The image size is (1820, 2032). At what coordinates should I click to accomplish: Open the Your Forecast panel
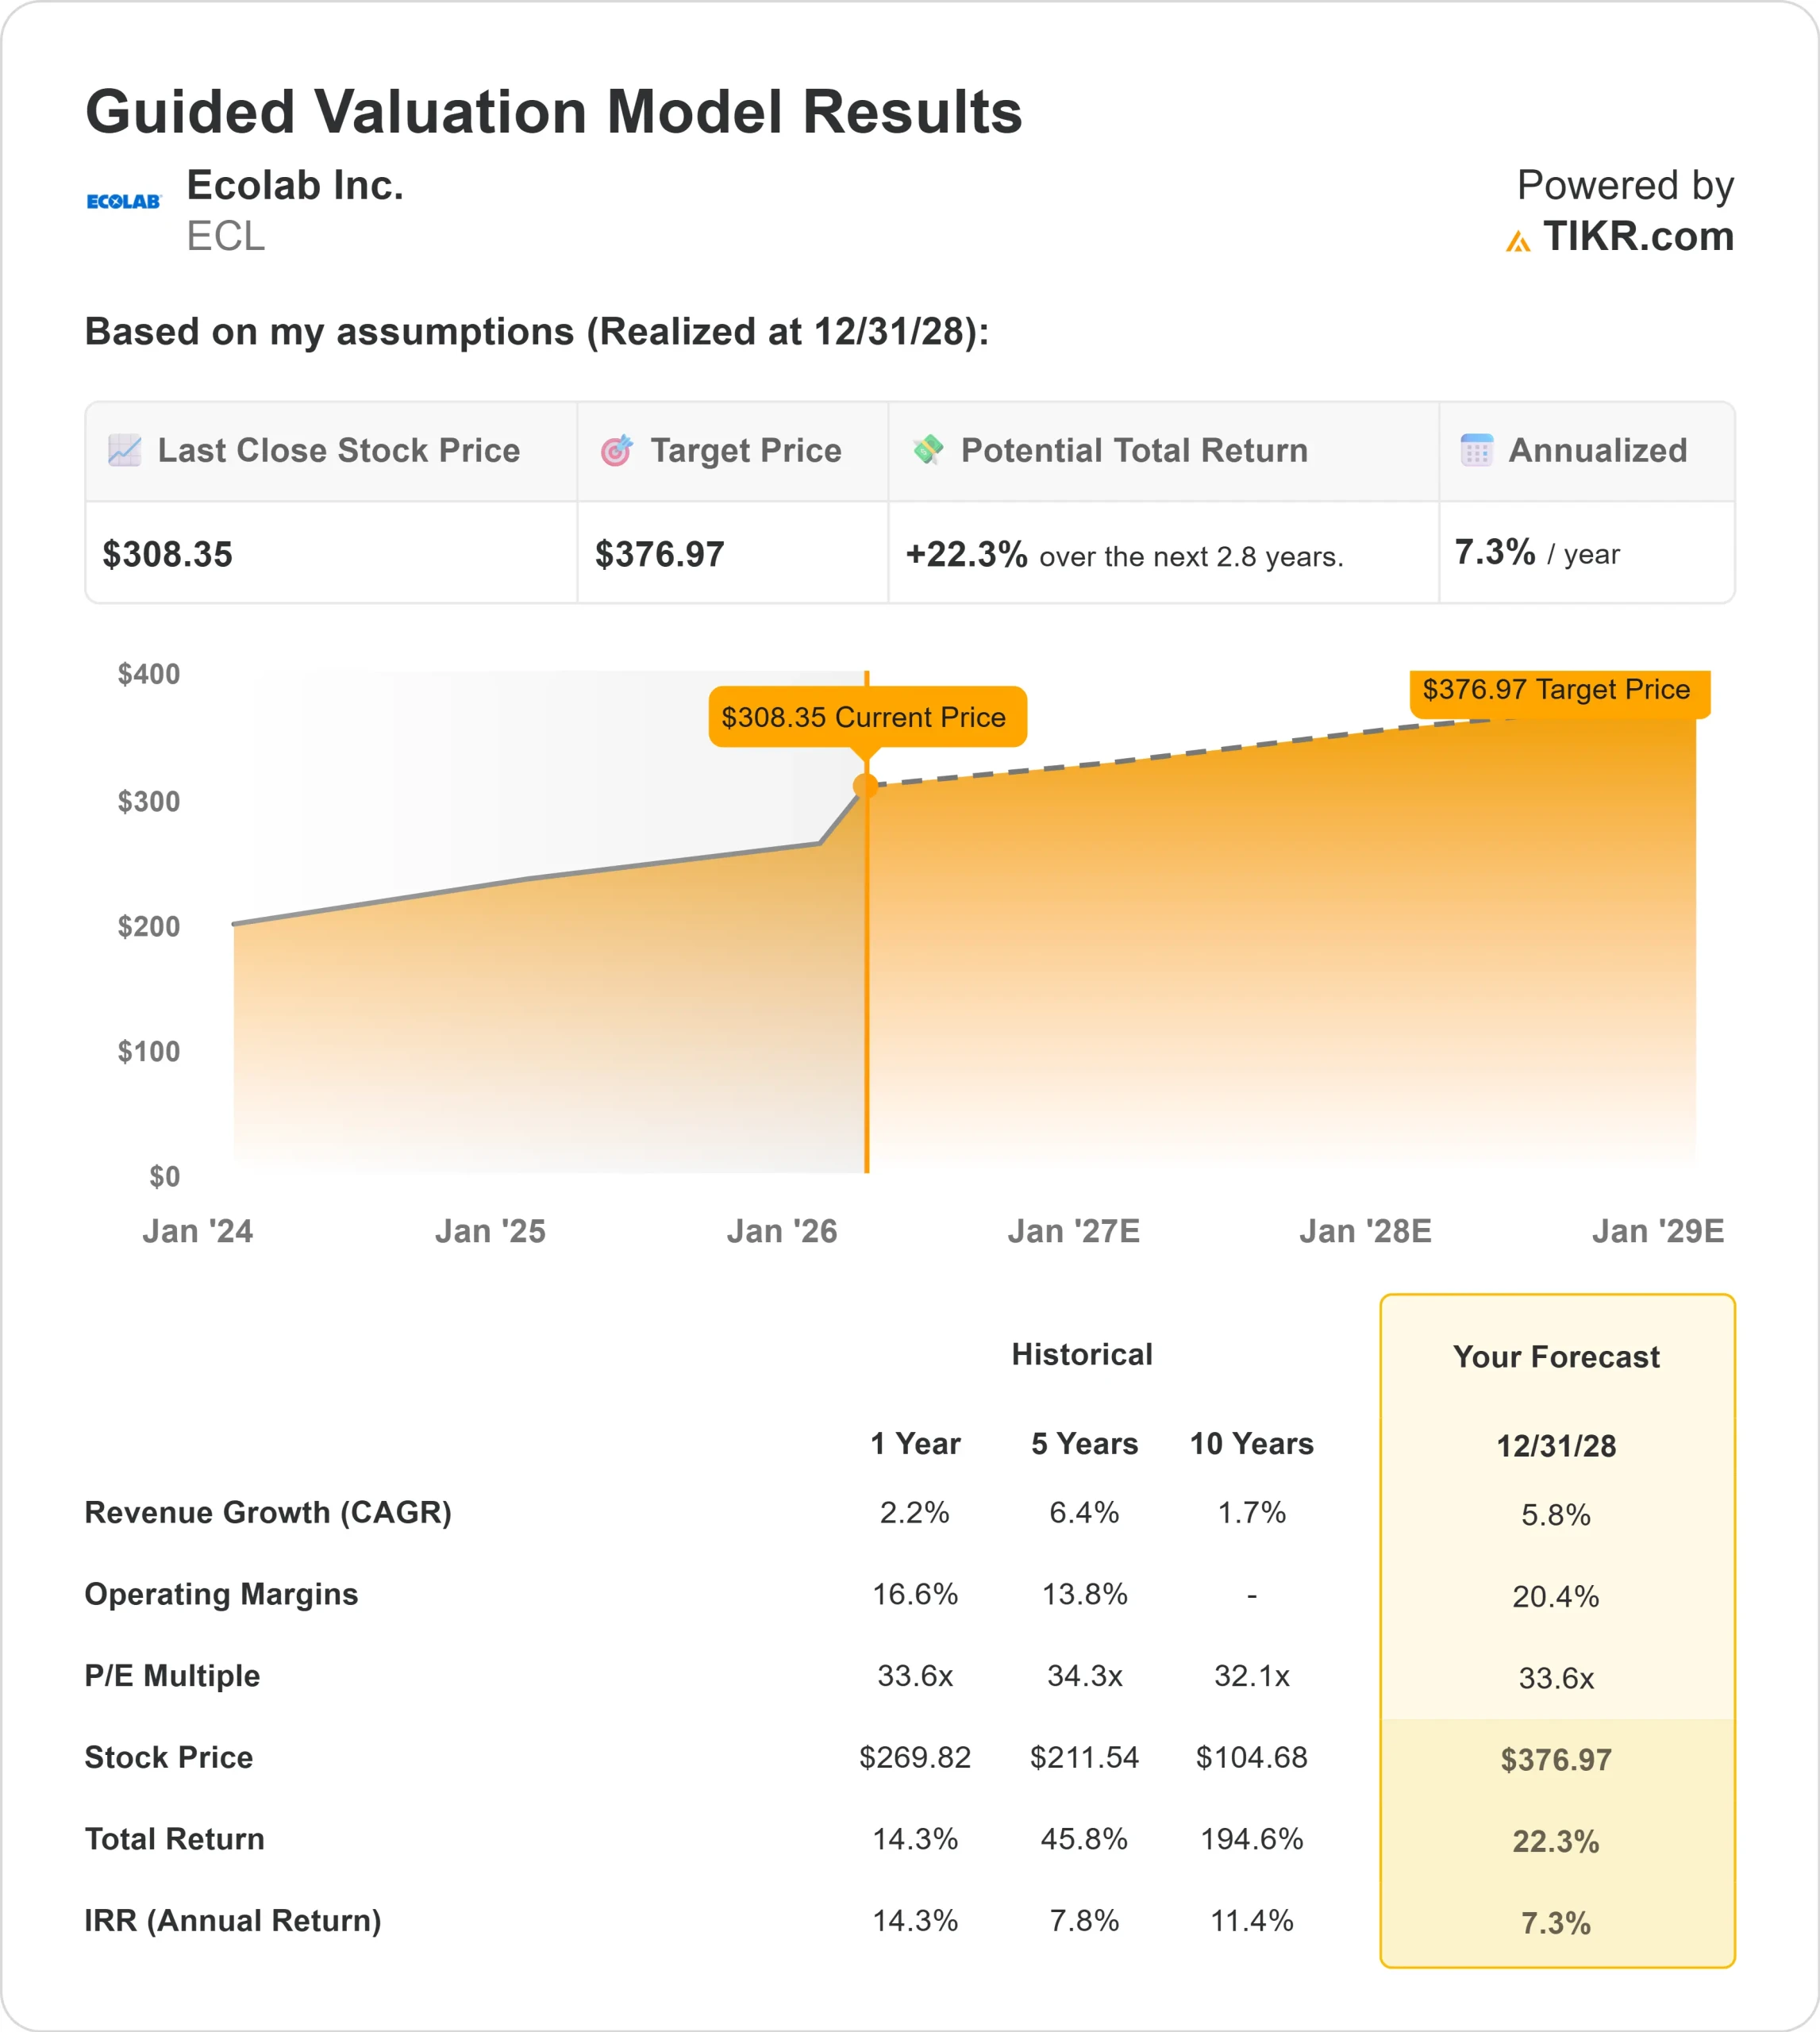(1557, 1358)
